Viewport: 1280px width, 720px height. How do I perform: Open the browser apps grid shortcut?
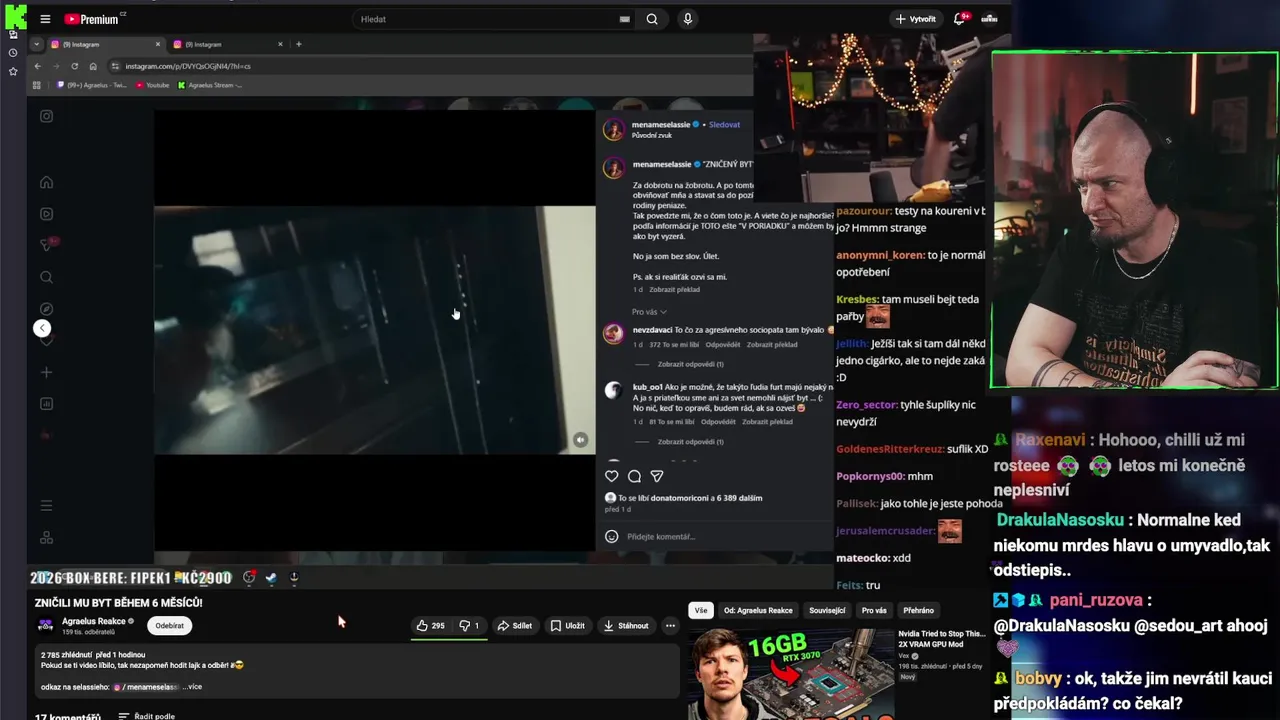[x=37, y=85]
